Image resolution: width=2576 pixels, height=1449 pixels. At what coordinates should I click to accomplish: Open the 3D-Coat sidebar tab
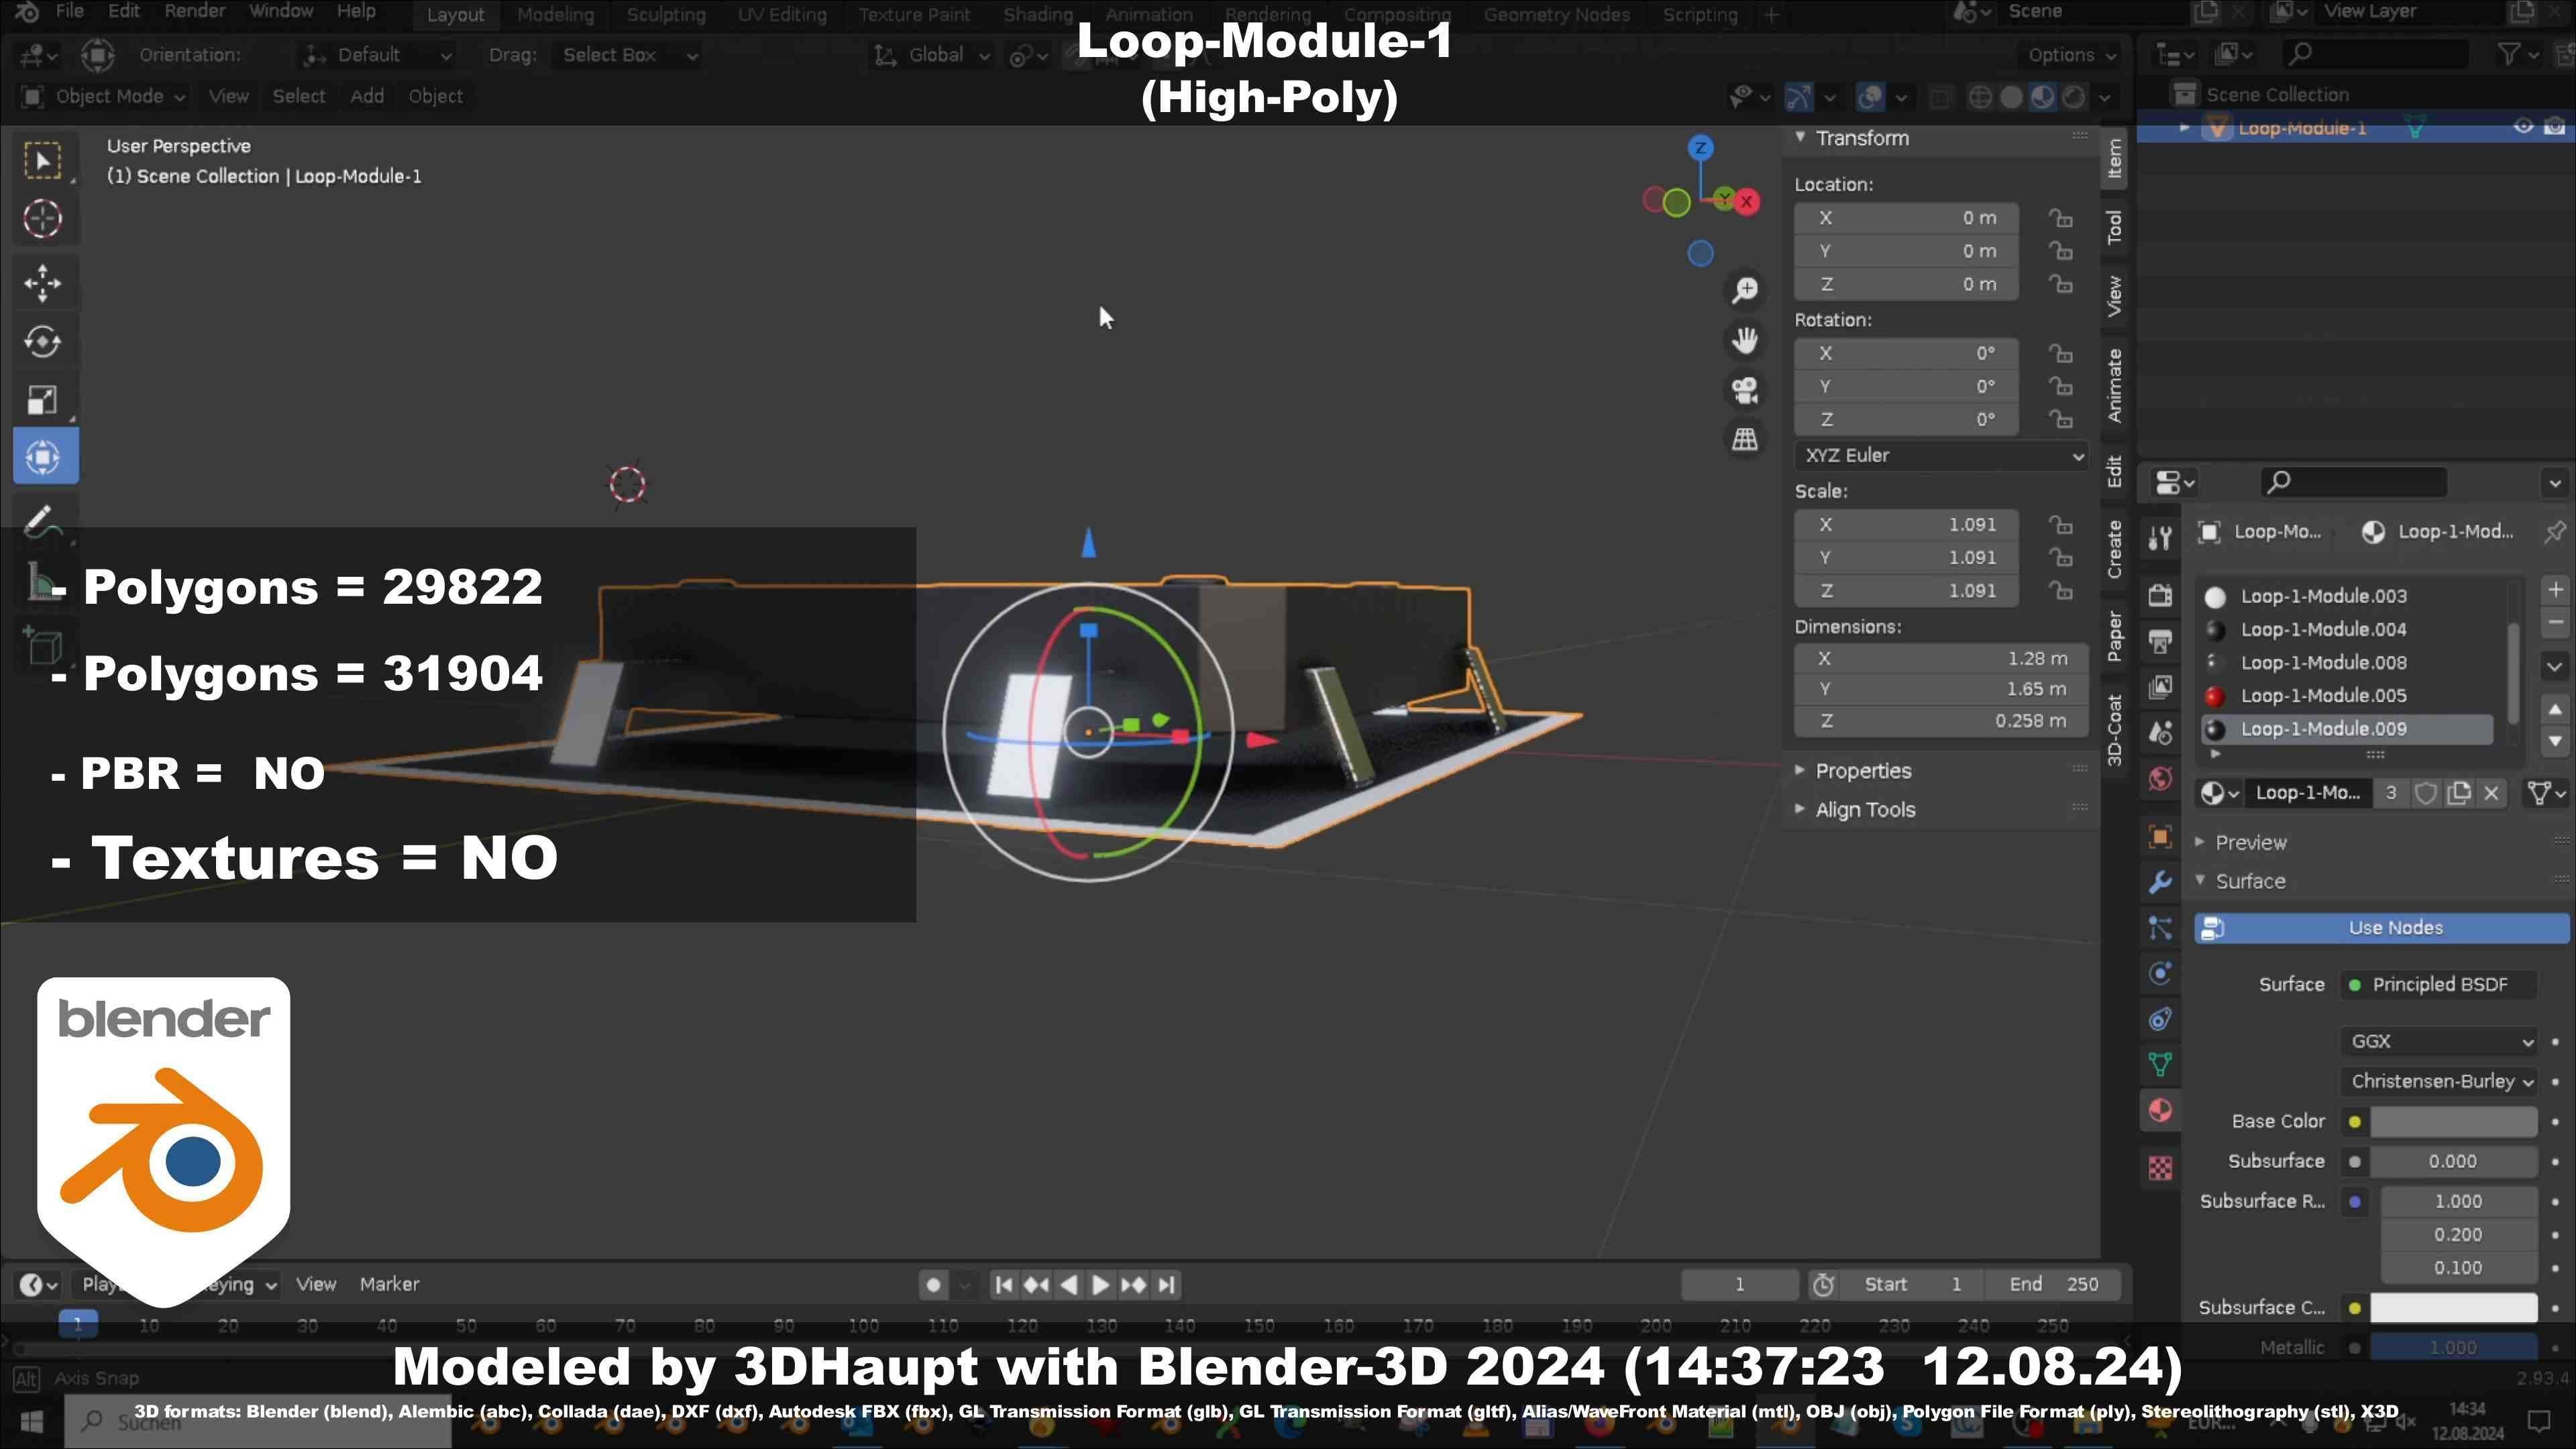point(2114,730)
